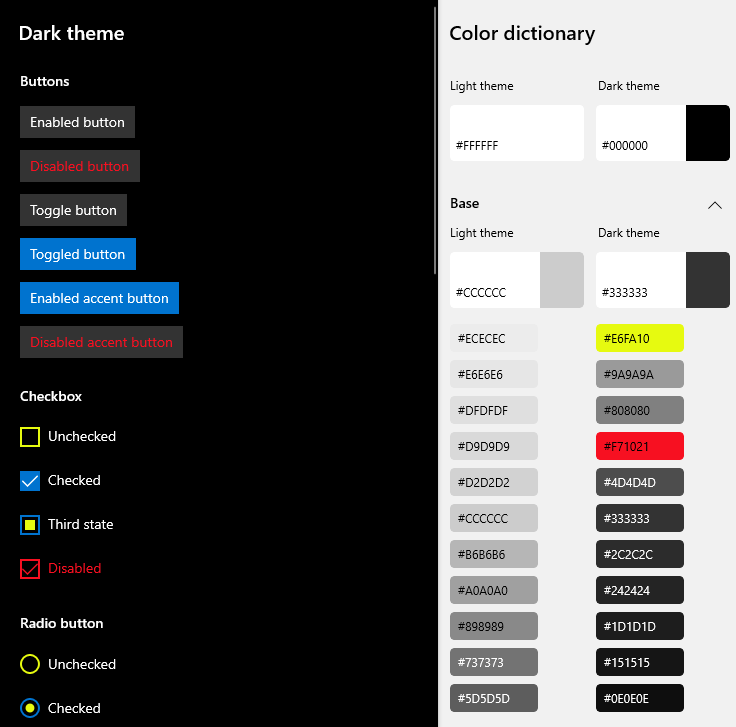Uncheck the Checked checkbox
This screenshot has height=727, width=736.
[x=30, y=481]
